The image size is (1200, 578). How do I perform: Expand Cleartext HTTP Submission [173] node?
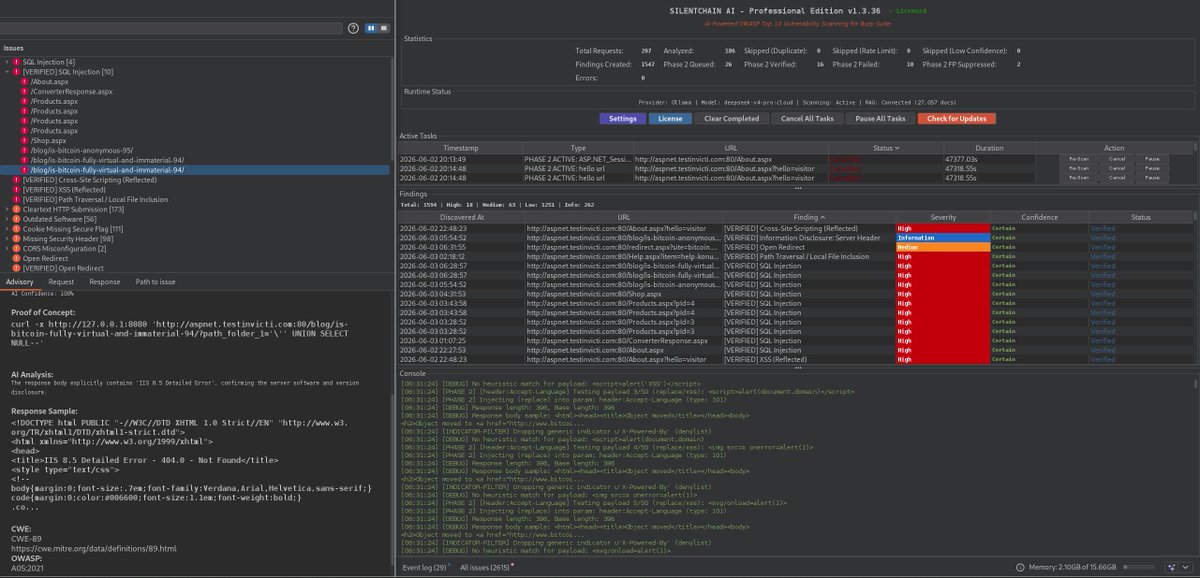pyautogui.click(x=8, y=209)
